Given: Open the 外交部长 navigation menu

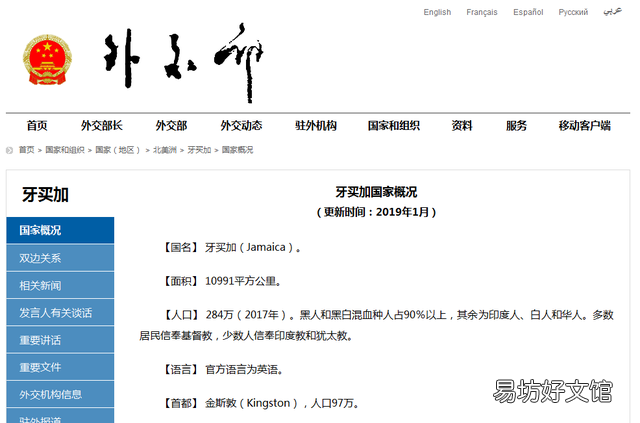Looking at the screenshot, I should [x=102, y=126].
